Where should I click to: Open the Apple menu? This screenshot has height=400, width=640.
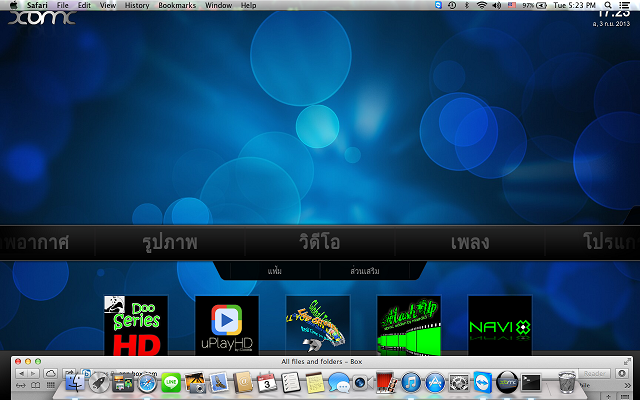pyautogui.click(x=13, y=5)
